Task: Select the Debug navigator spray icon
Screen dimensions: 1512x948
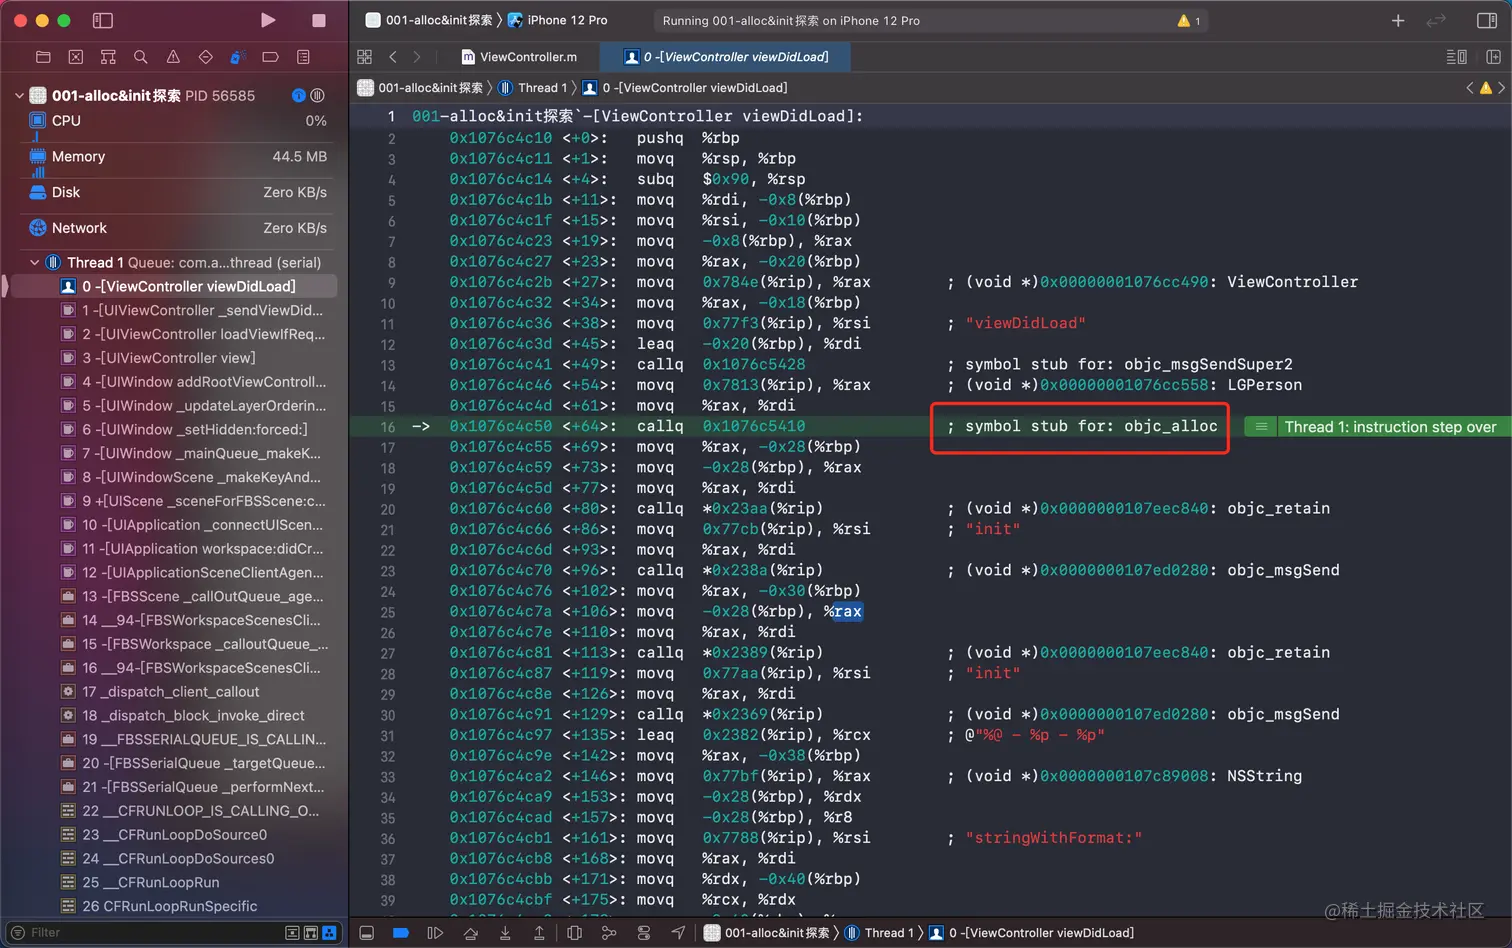Action: point(238,57)
